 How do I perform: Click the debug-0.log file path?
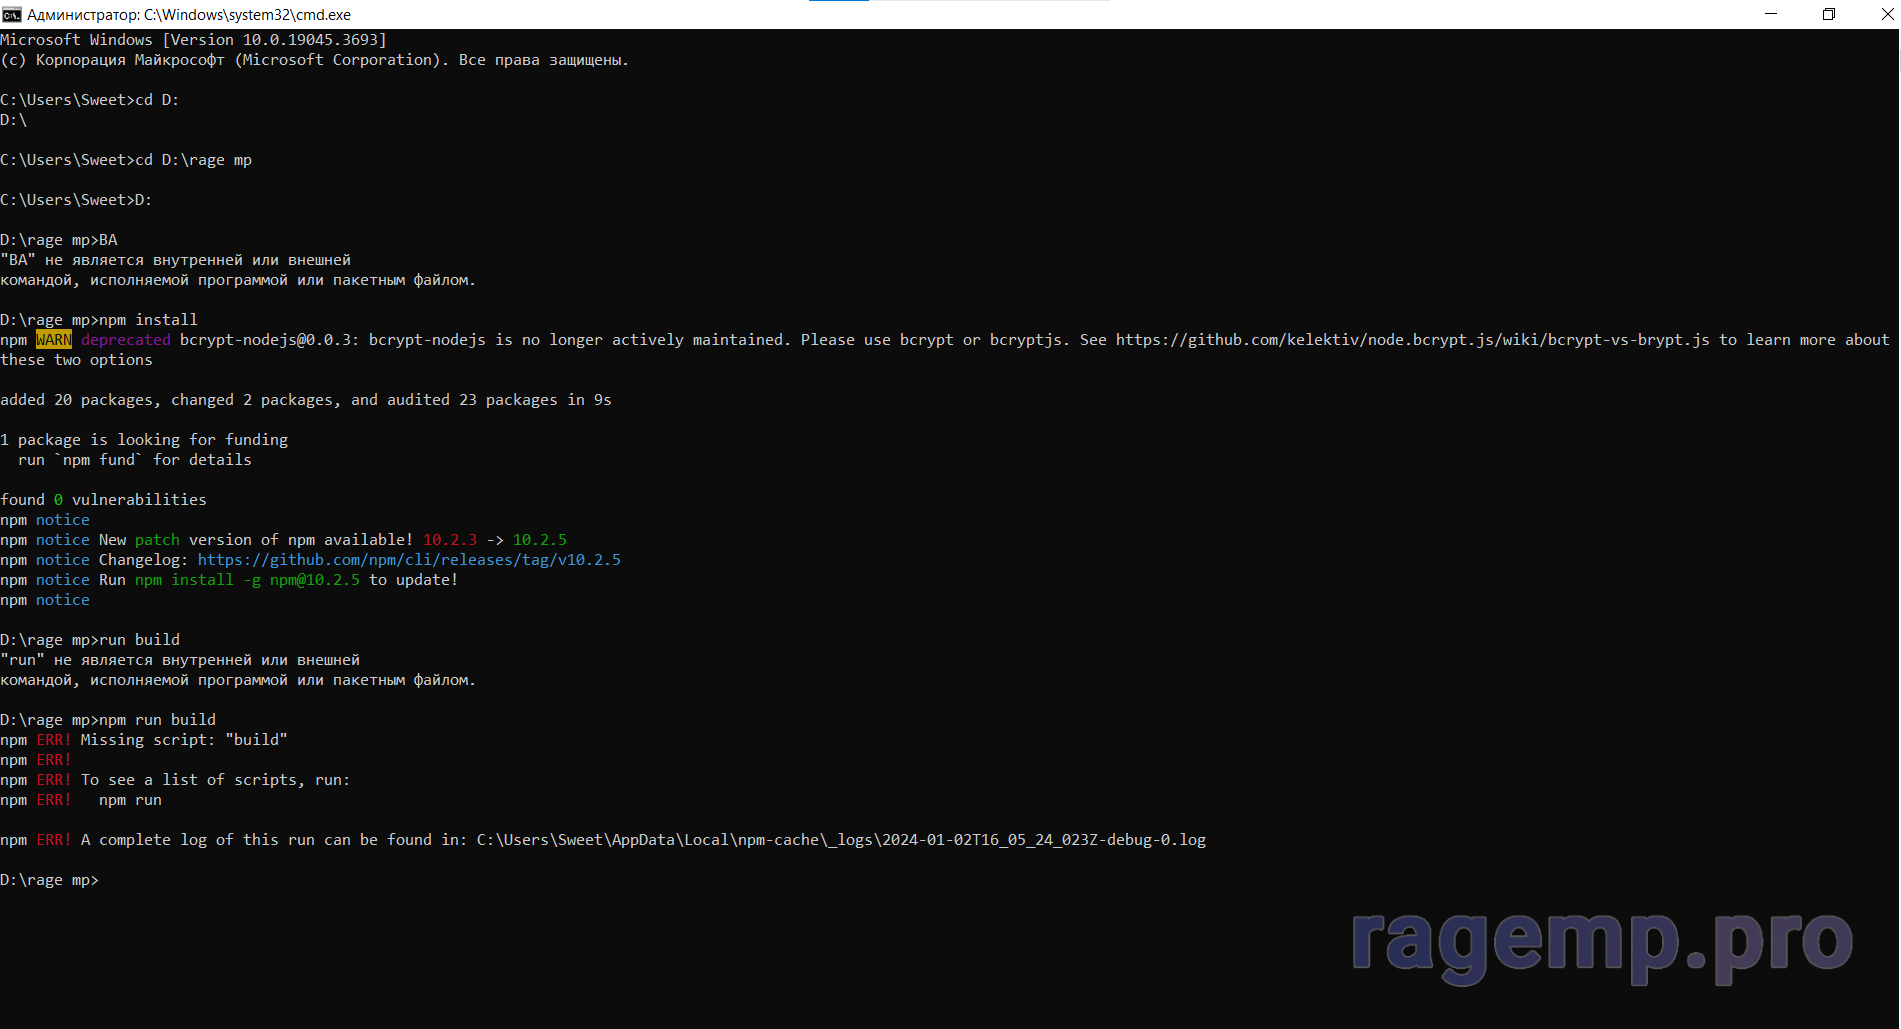pyautogui.click(x=840, y=840)
